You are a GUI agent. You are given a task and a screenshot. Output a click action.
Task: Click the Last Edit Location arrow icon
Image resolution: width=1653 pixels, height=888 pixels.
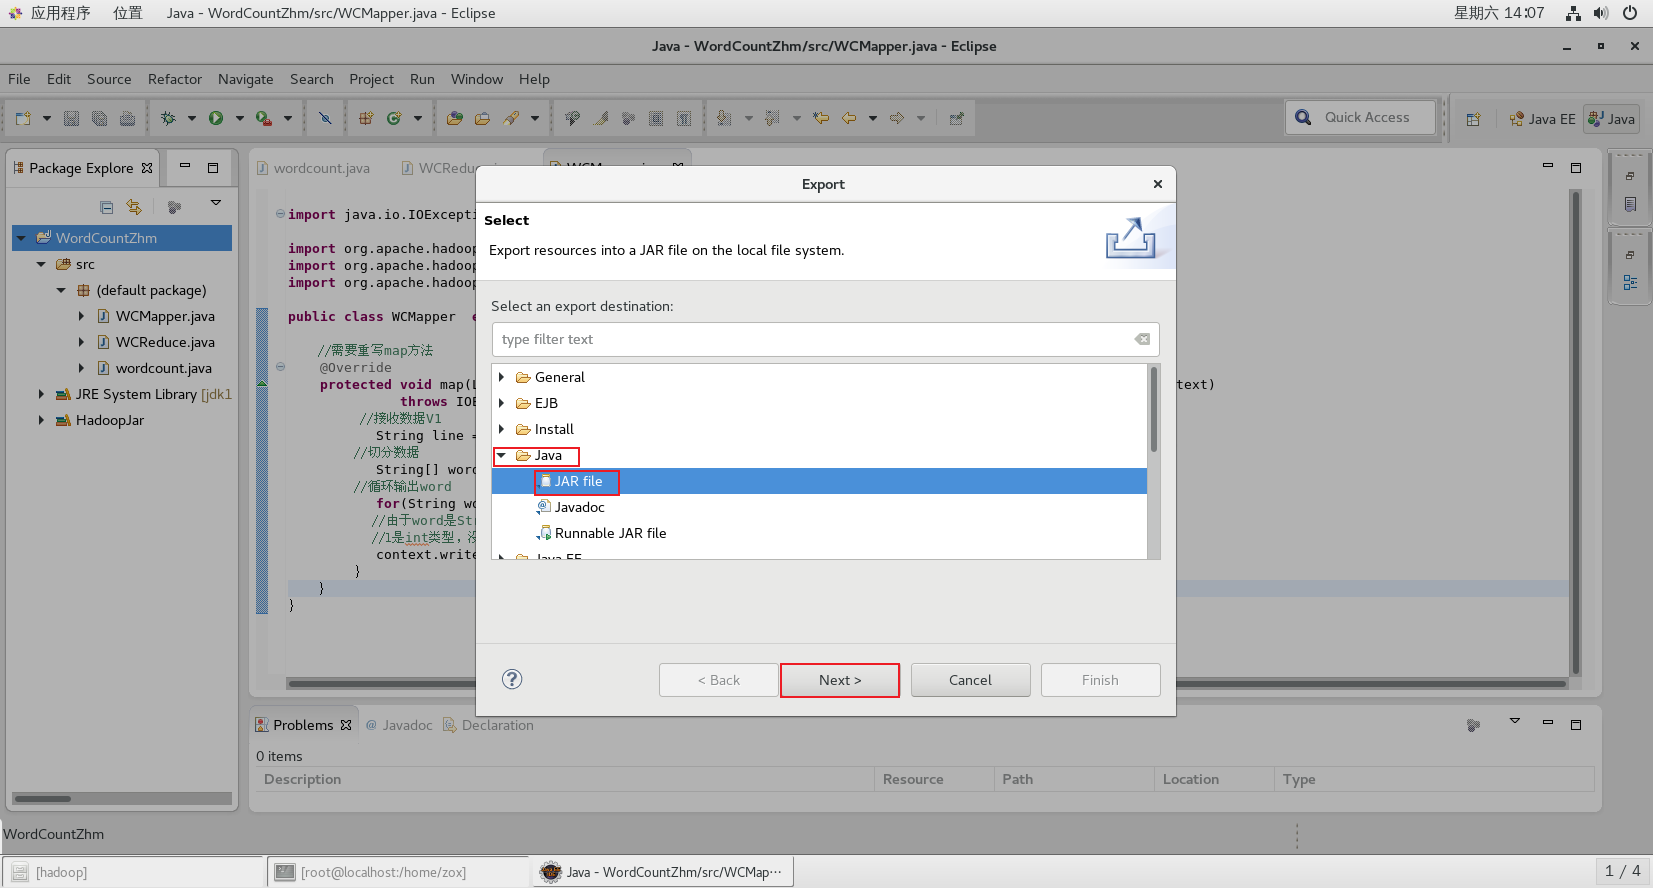point(821,118)
